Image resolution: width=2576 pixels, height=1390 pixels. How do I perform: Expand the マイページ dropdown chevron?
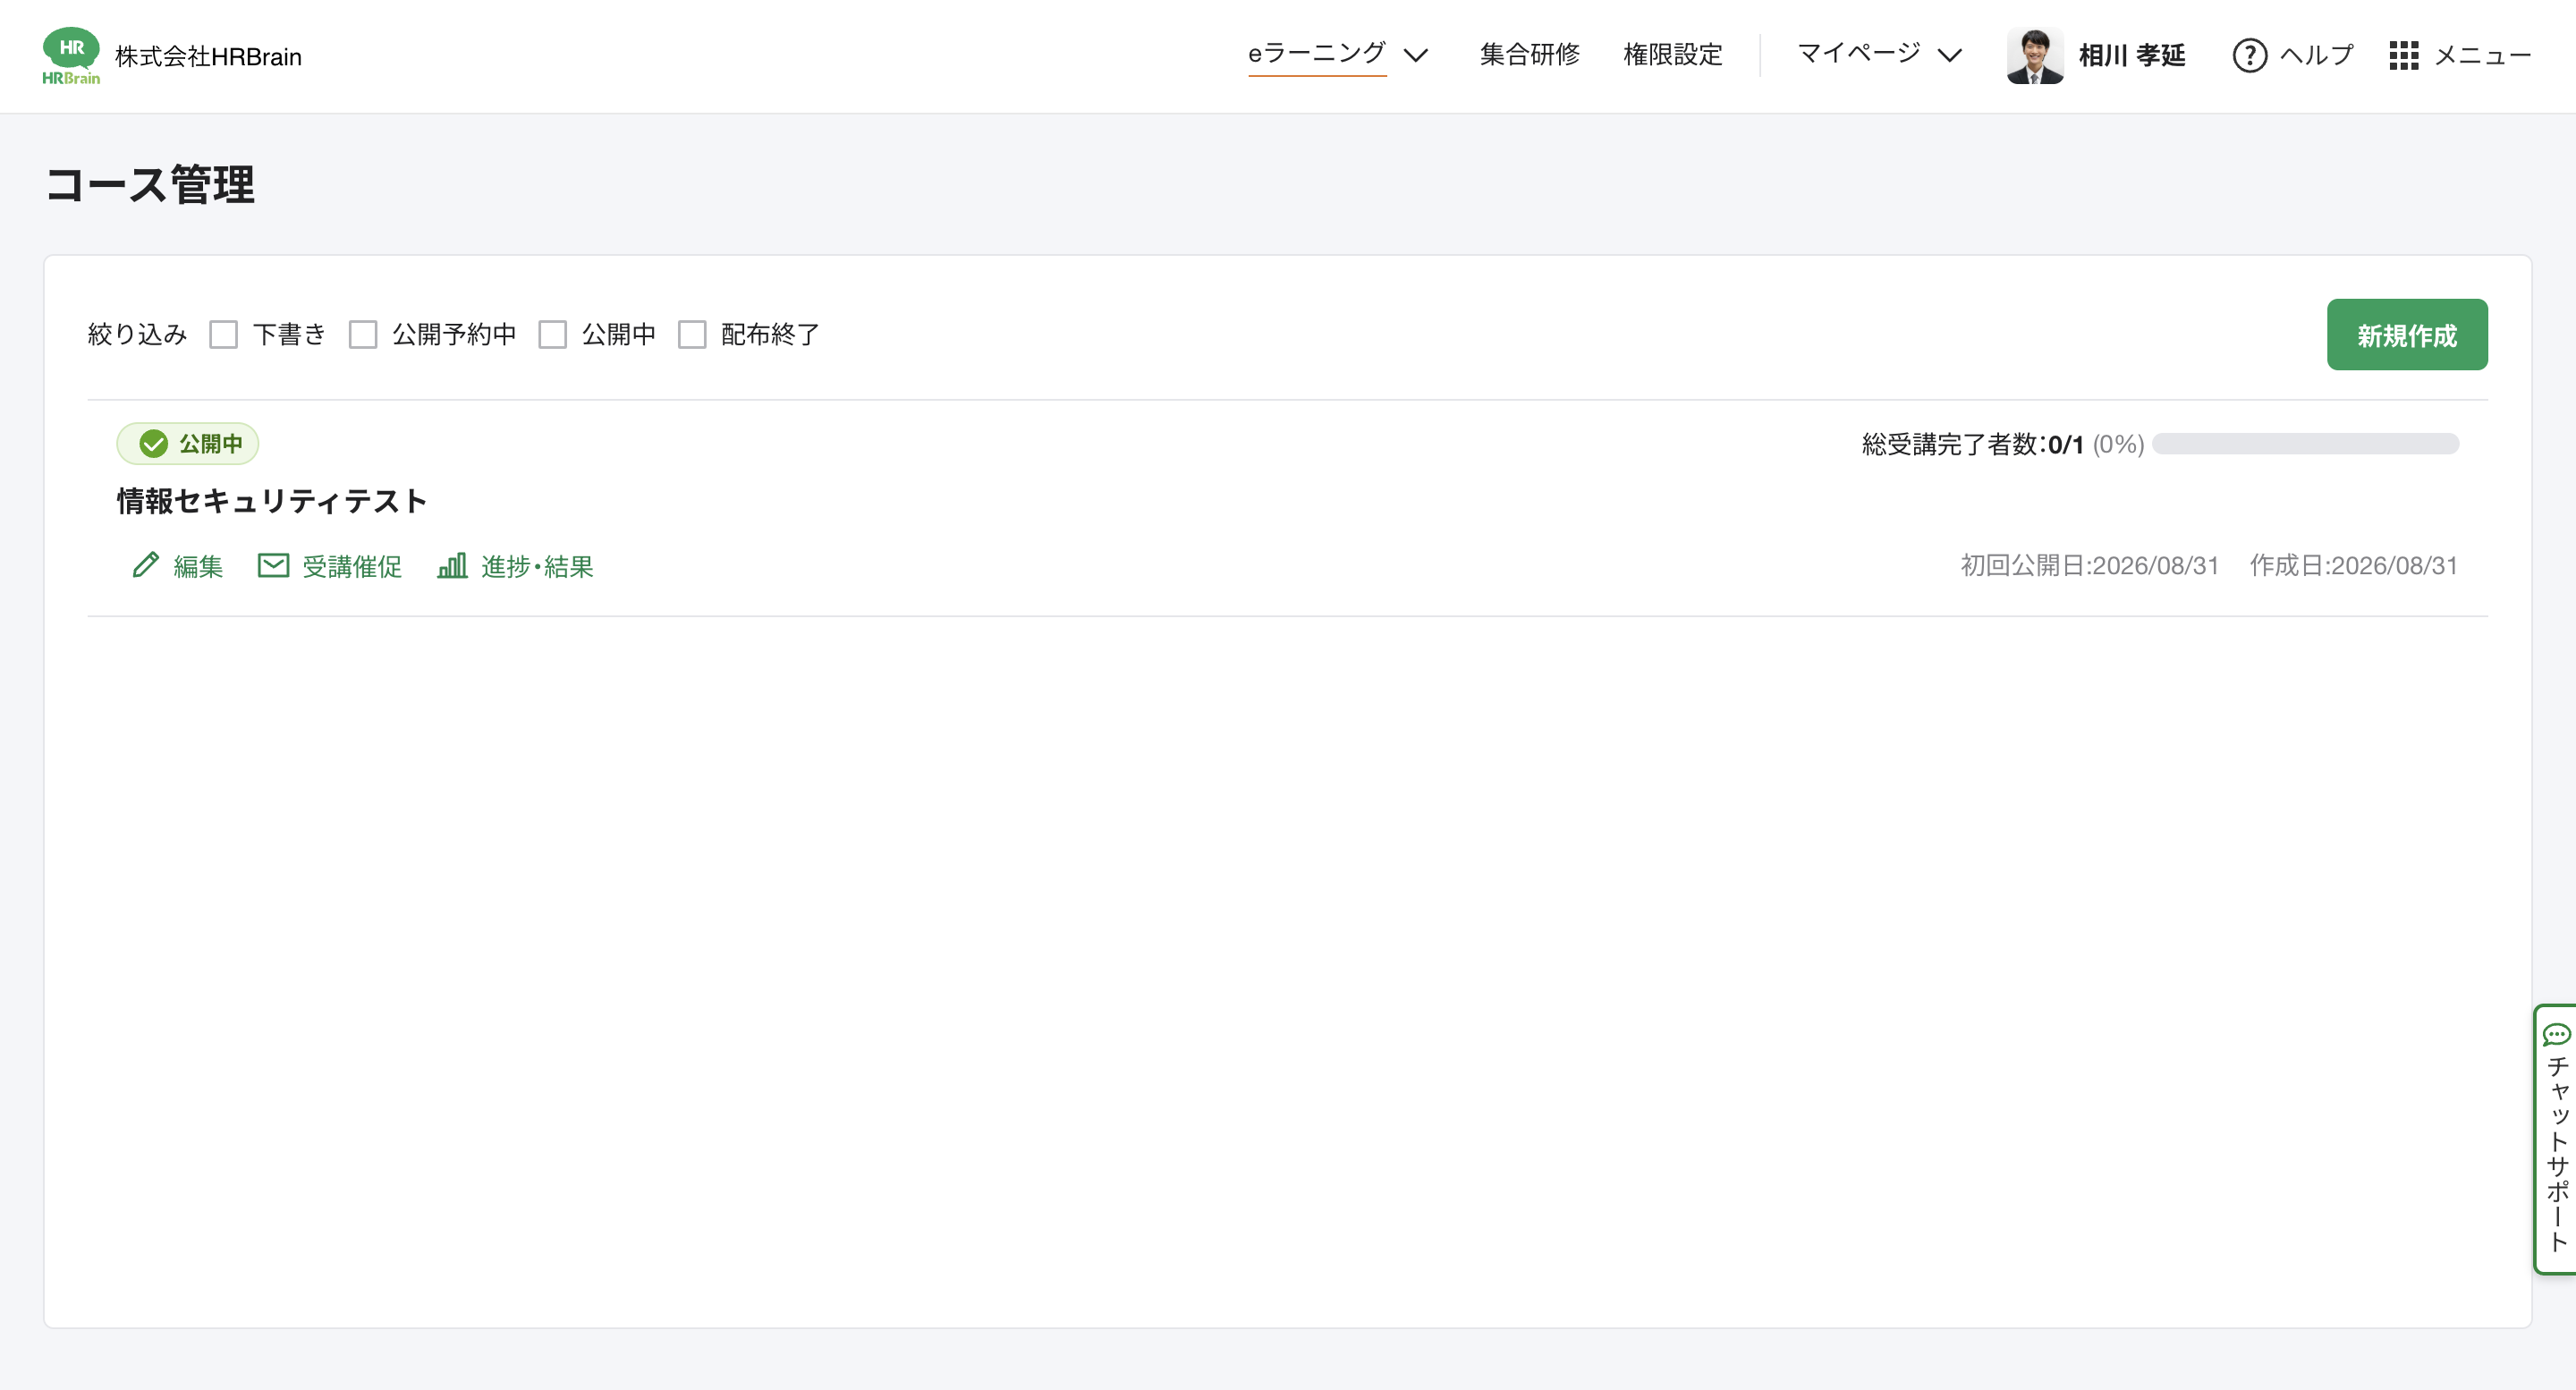(1949, 55)
